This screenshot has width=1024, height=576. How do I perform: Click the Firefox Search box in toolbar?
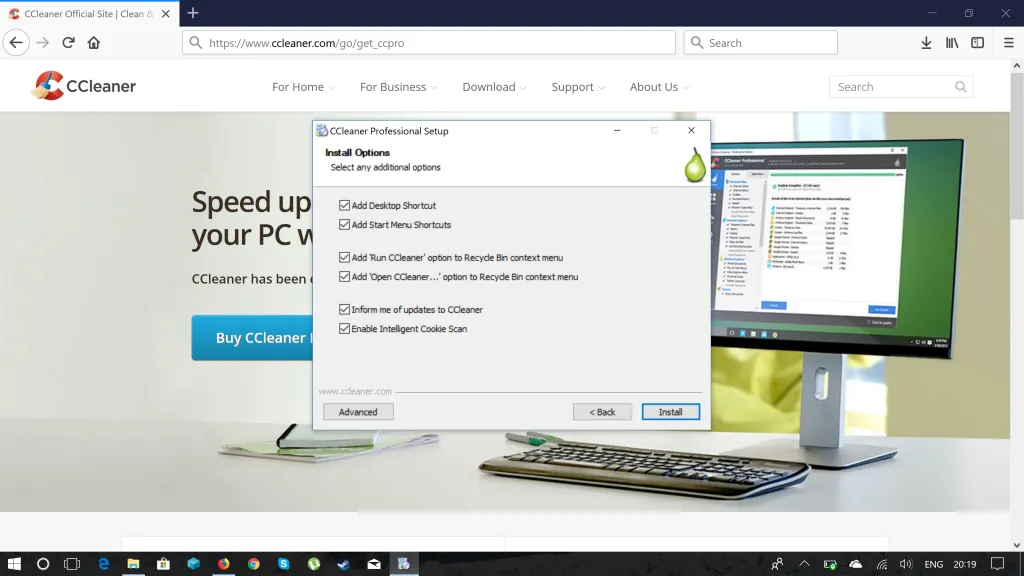761,43
